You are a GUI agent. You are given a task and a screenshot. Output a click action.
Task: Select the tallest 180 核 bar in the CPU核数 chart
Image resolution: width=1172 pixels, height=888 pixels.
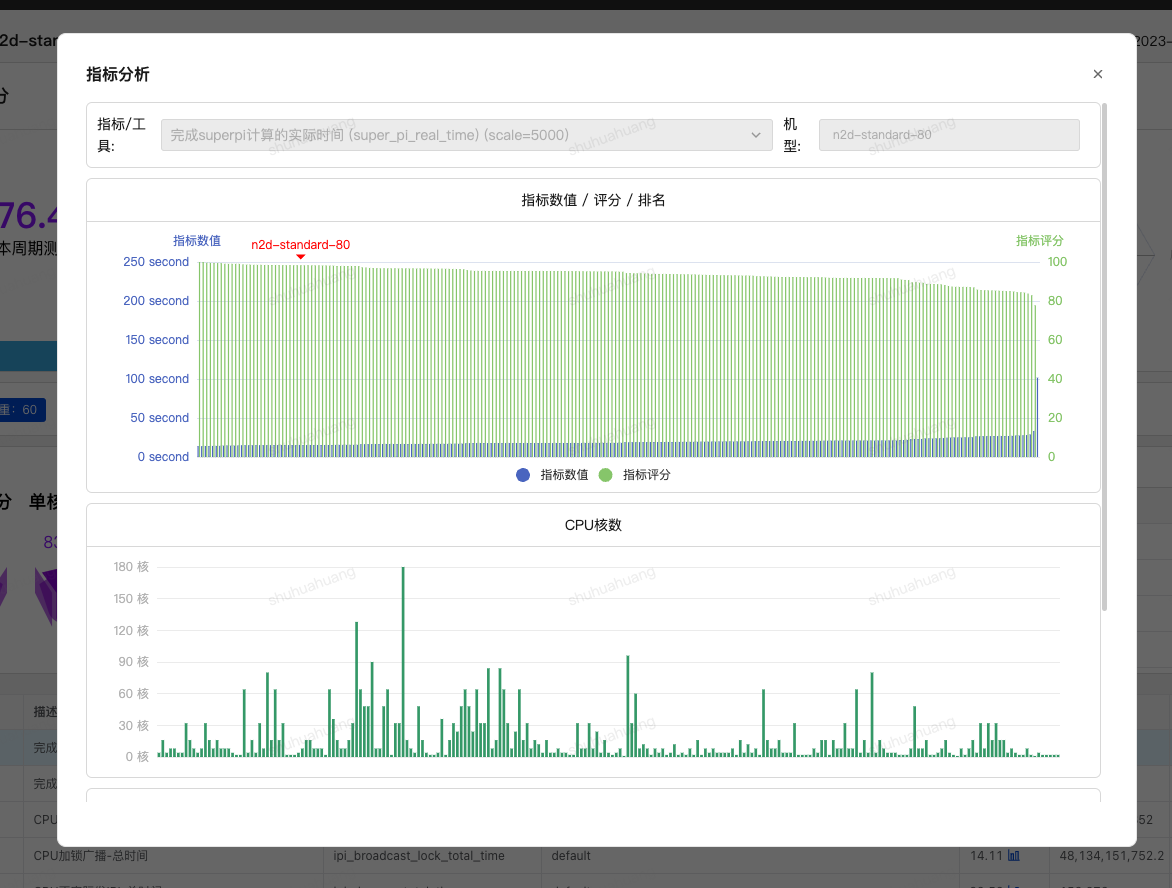[x=403, y=660]
